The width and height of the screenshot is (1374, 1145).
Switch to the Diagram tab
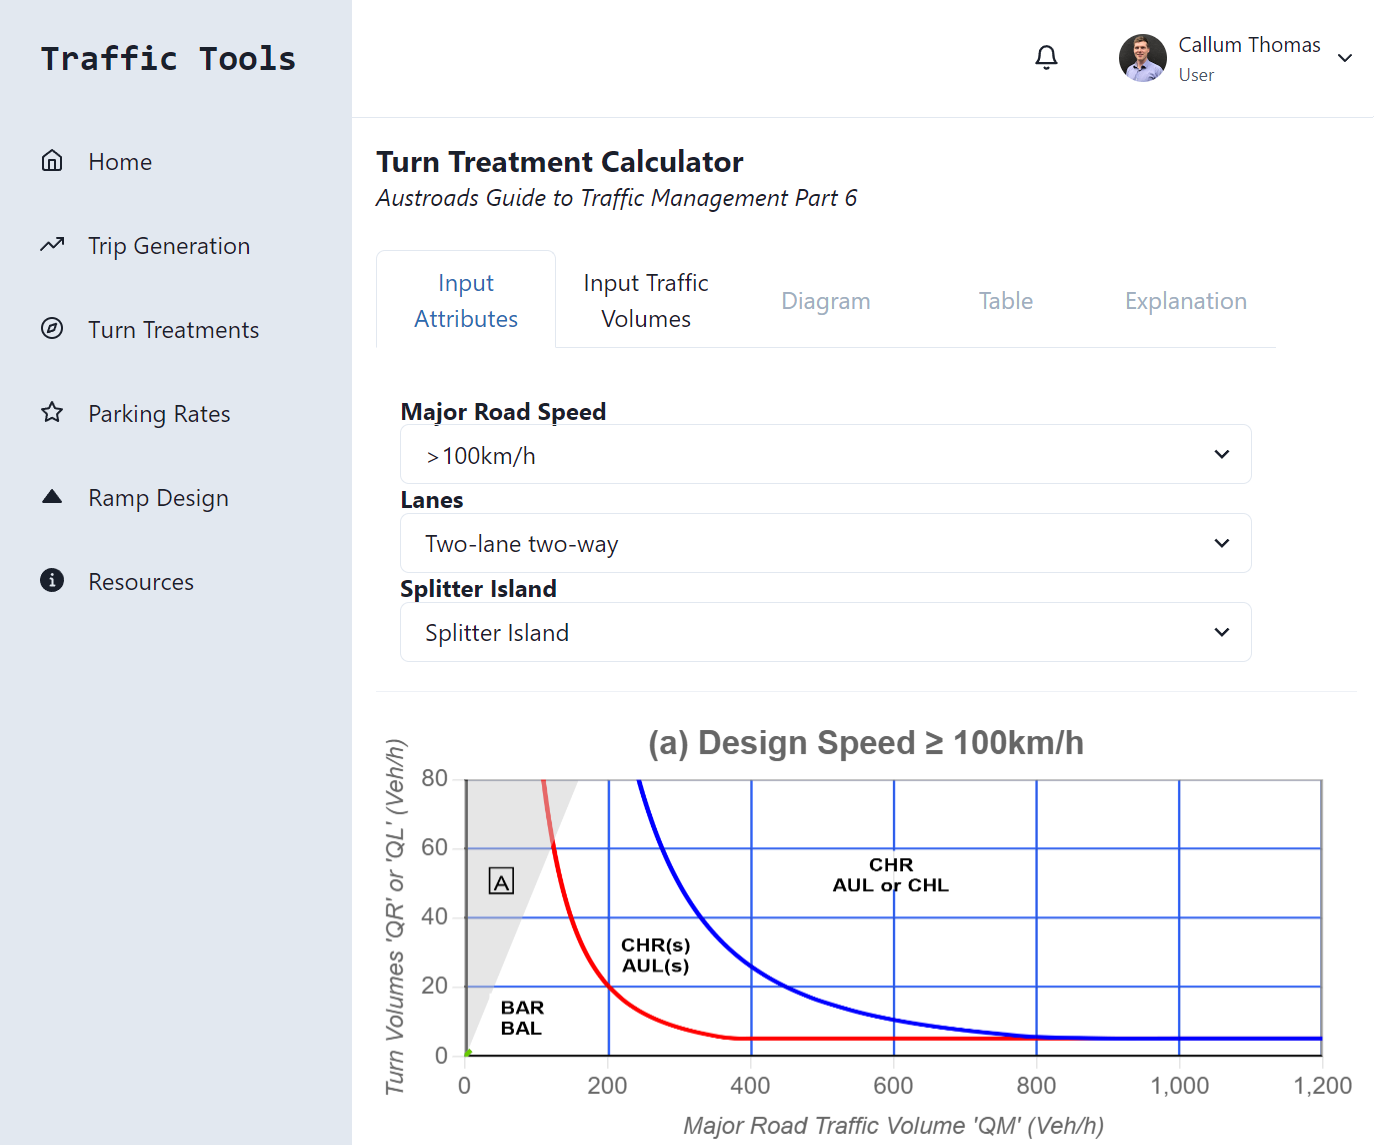pos(826,301)
